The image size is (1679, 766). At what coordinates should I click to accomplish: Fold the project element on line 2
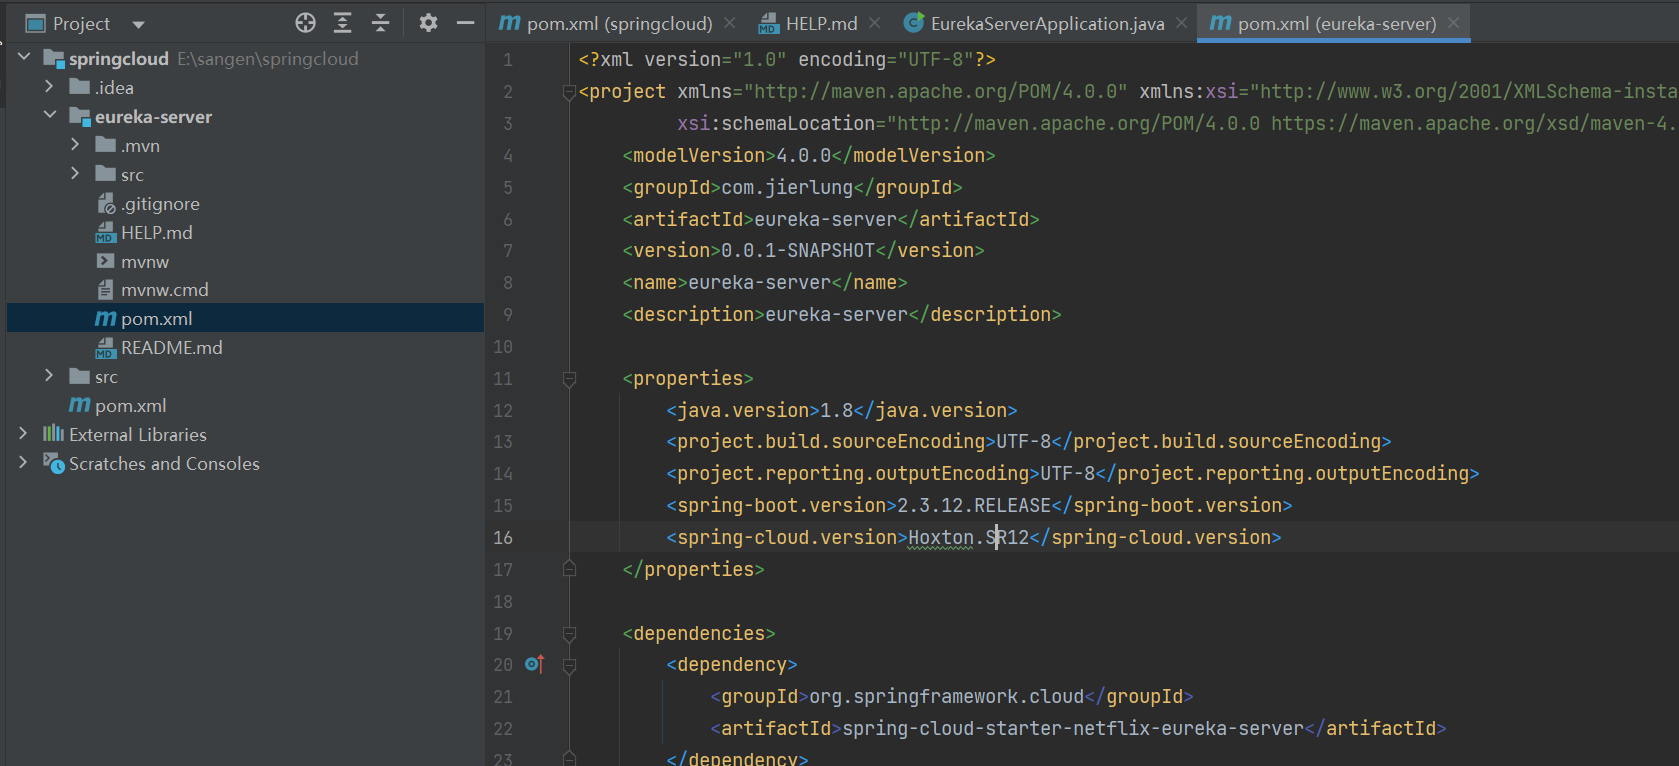[569, 93]
